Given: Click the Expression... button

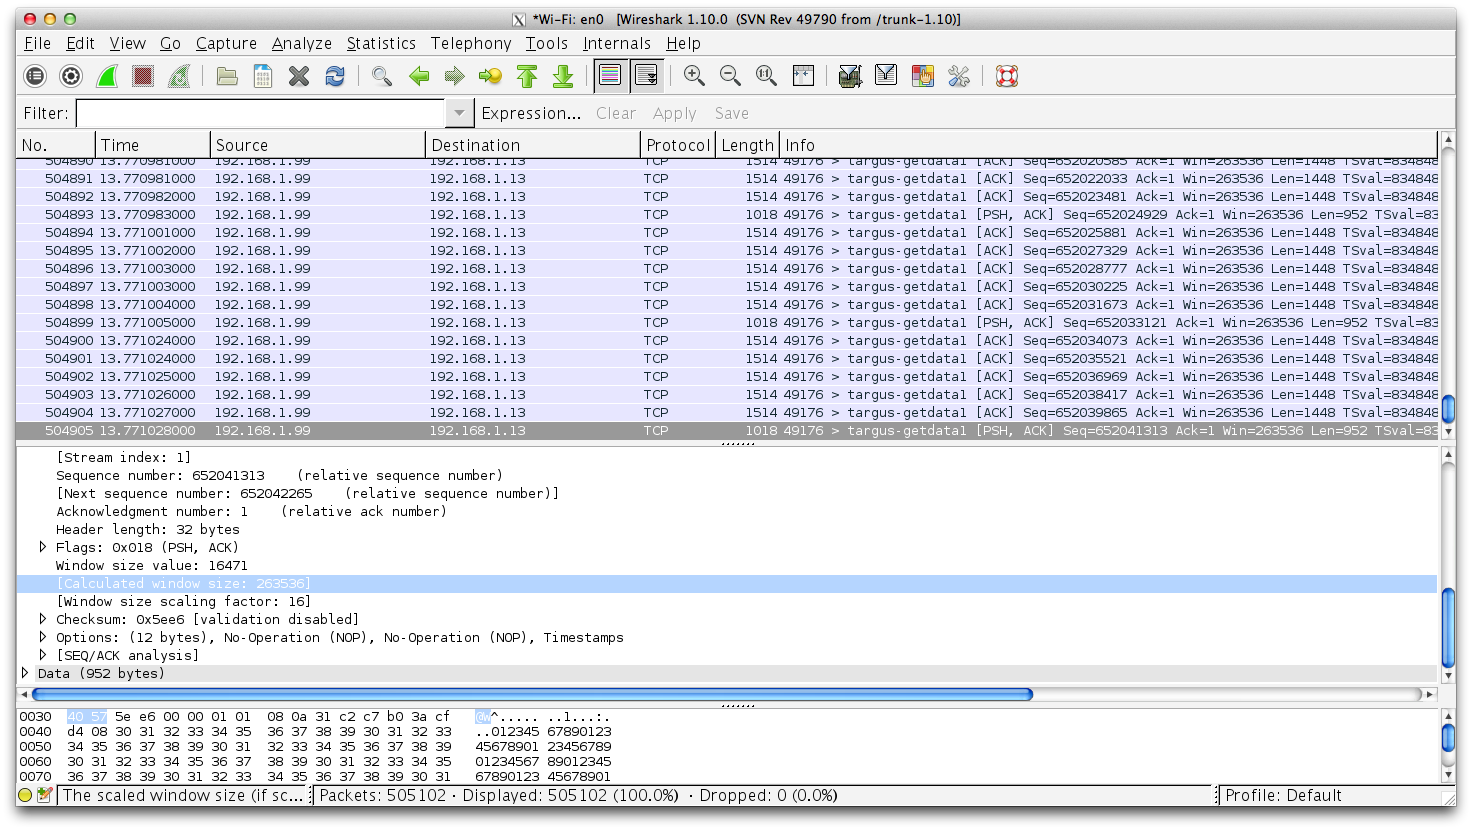Looking at the screenshot, I should pyautogui.click(x=531, y=113).
